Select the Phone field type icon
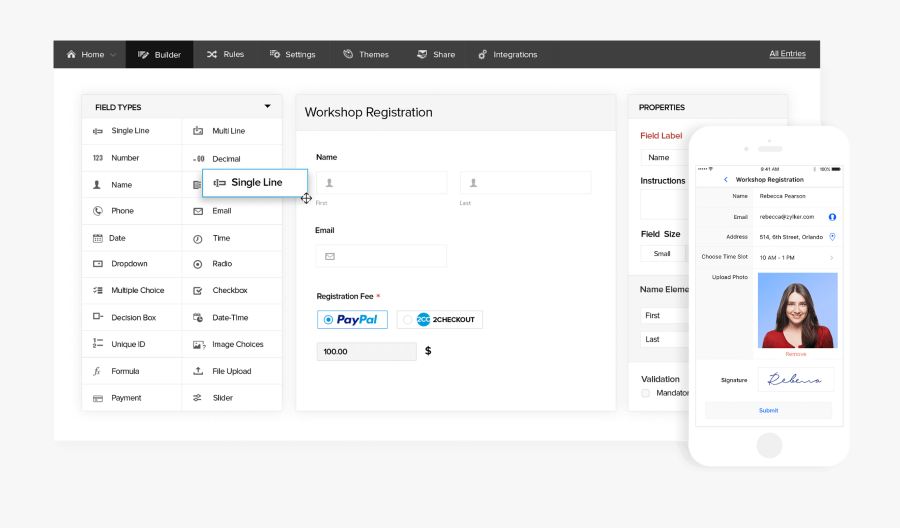Viewport: 900px width, 528px height. click(x=98, y=211)
